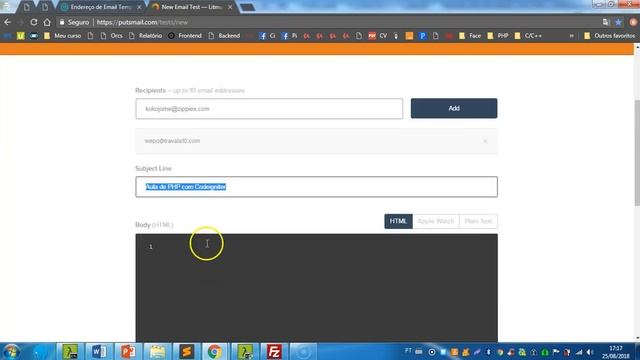Image resolution: width=640 pixels, height=360 pixels.
Task: Open the Windows Start menu
Action: [11, 351]
